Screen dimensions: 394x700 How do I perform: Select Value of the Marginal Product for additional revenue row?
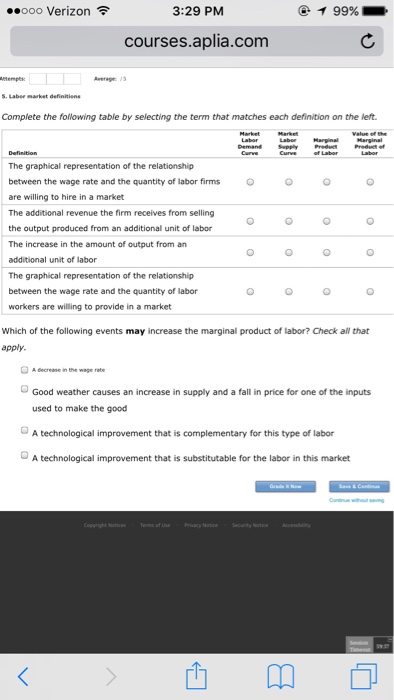(370, 221)
